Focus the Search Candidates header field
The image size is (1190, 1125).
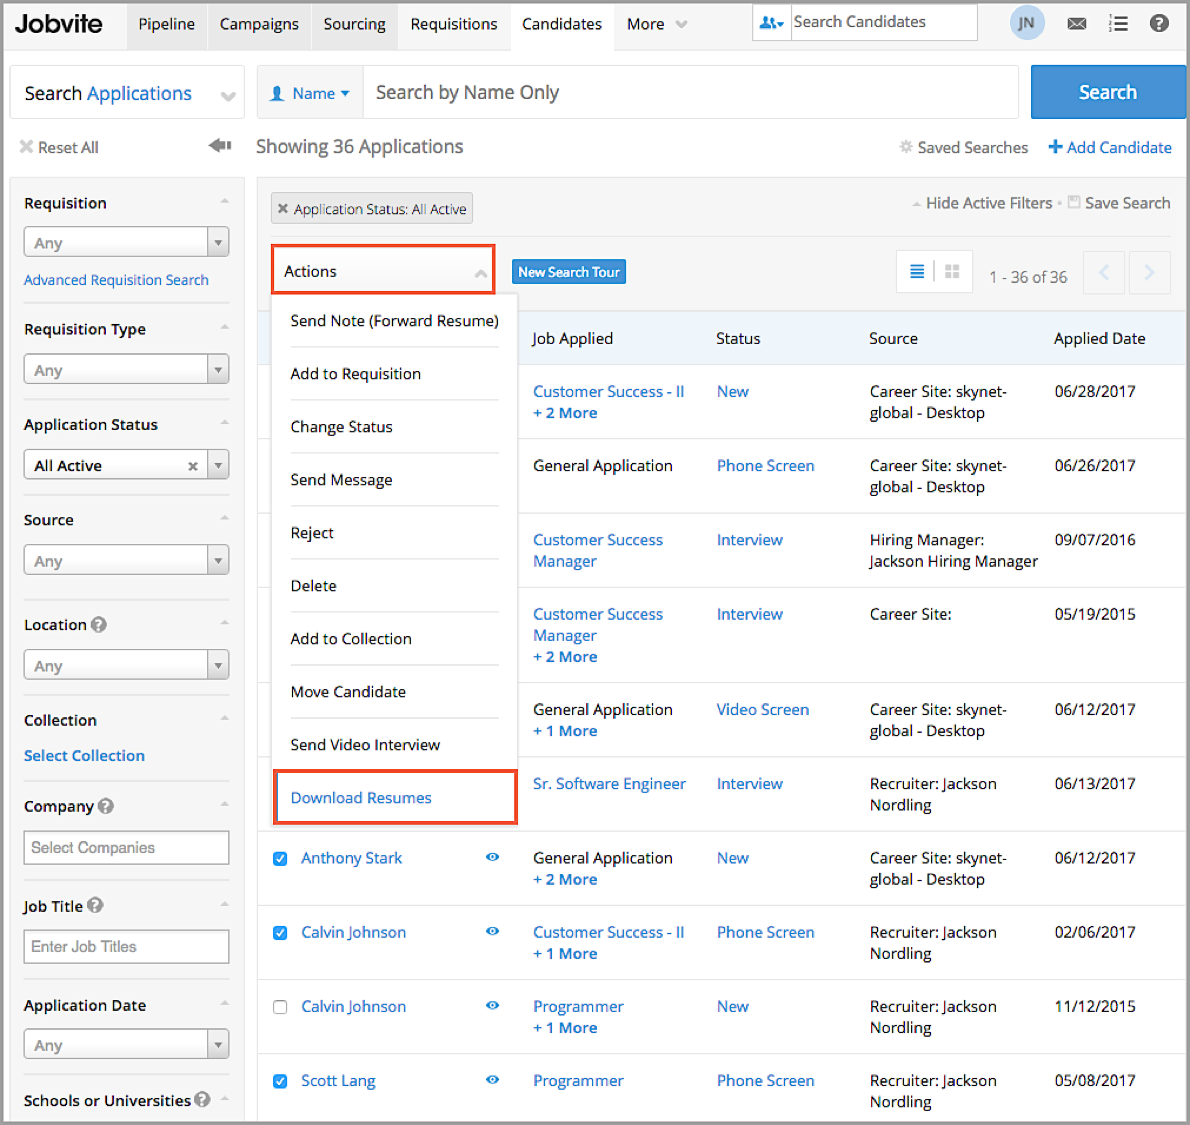click(x=884, y=22)
